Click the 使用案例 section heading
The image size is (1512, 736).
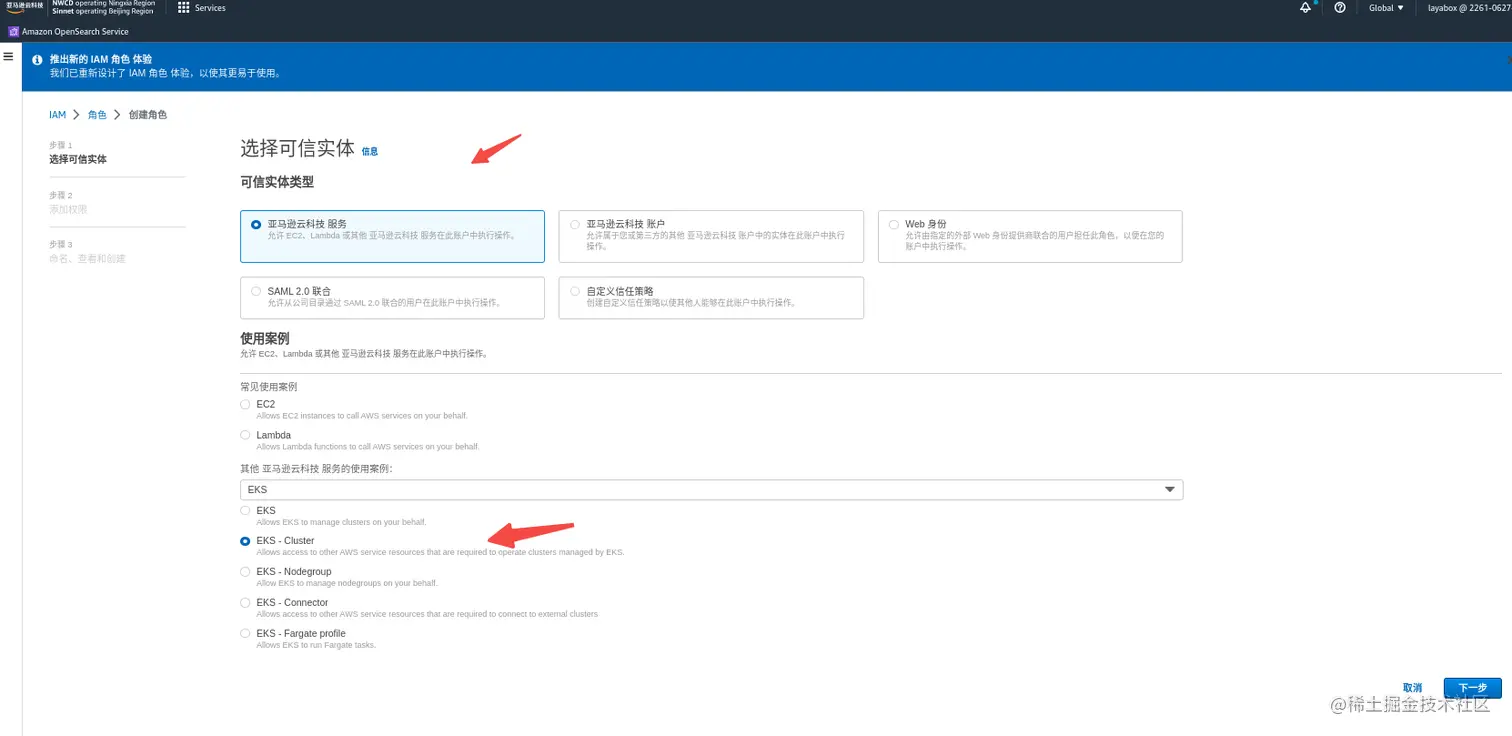[x=265, y=339]
